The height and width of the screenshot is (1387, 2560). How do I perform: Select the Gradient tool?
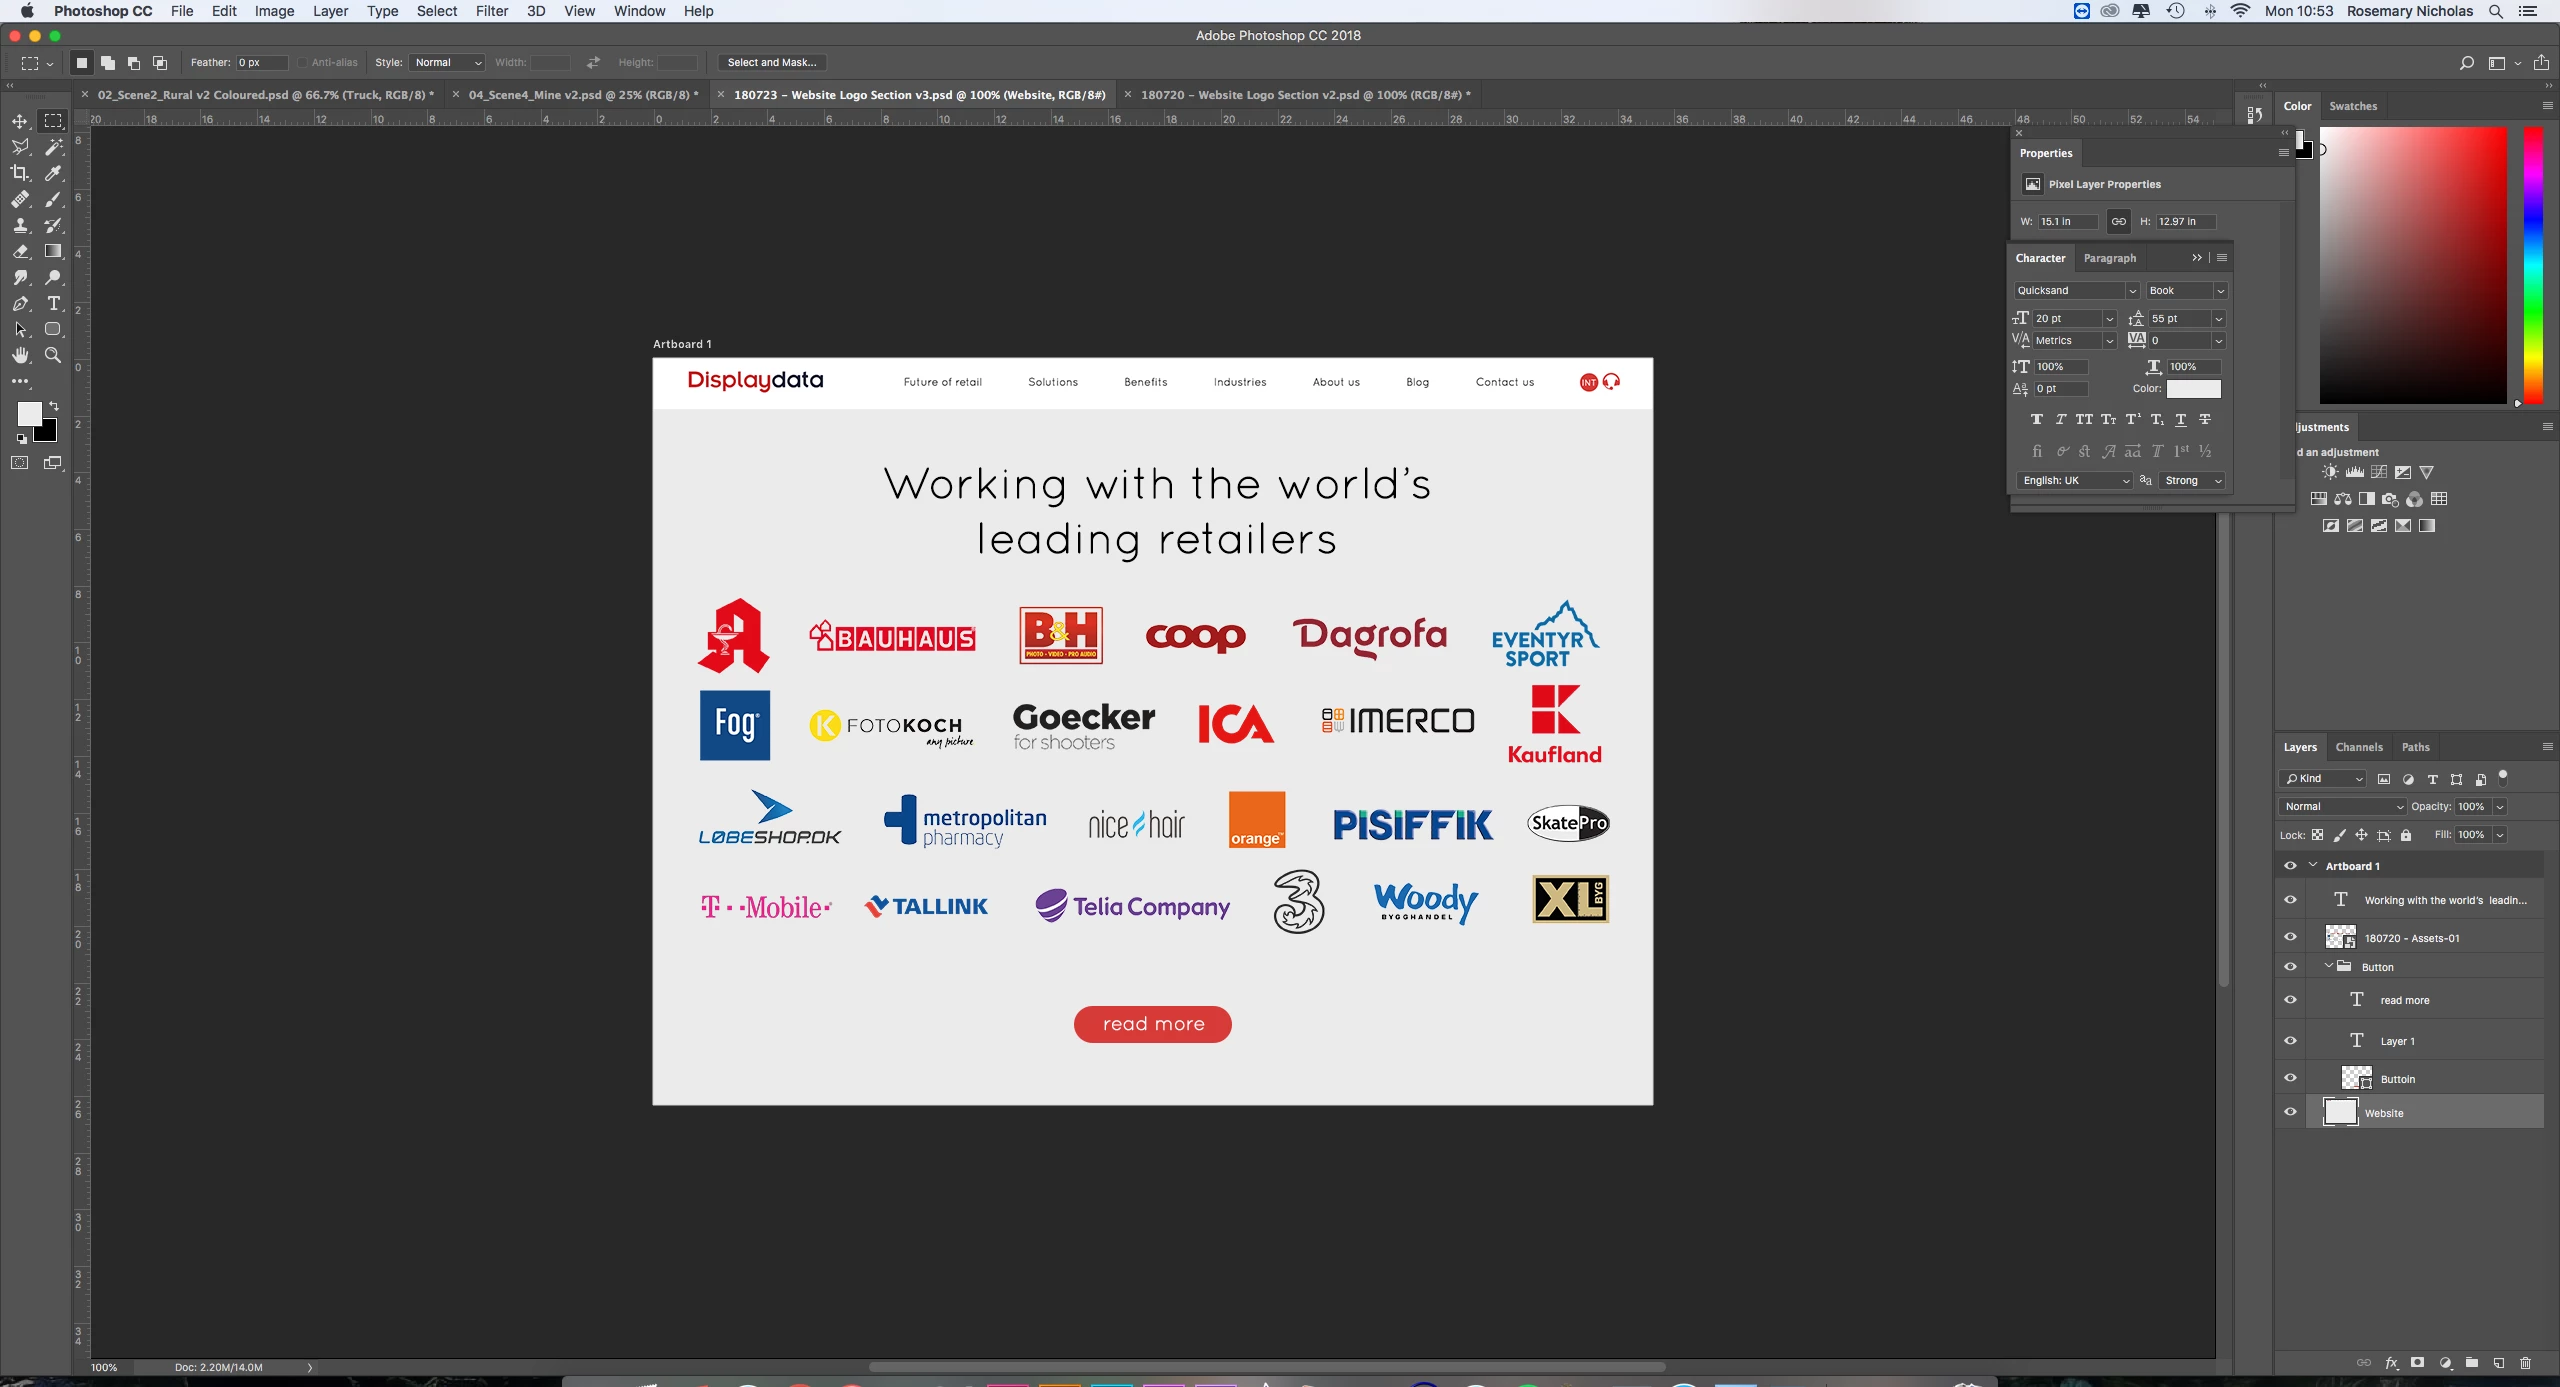54,251
